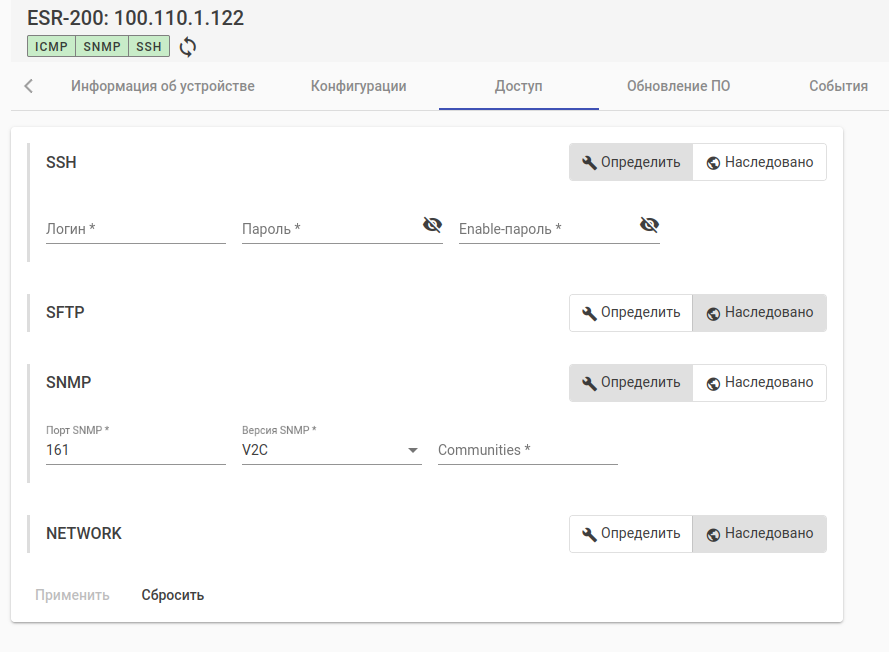Set NETWORK access to Определить

point(631,534)
